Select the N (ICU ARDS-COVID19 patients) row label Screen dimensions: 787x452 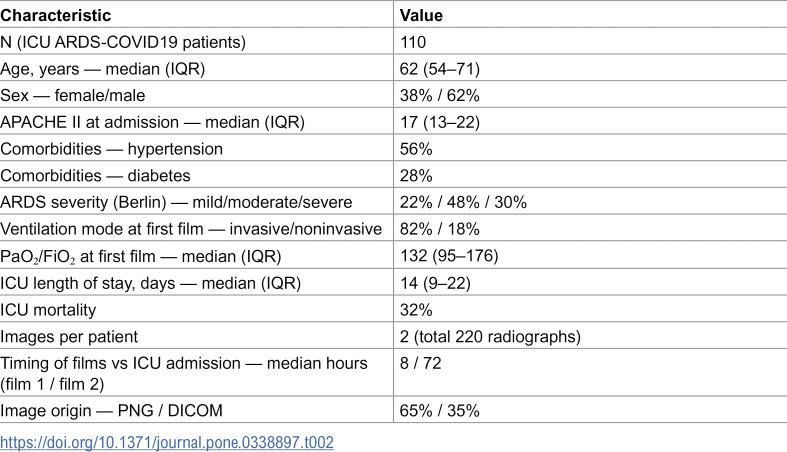[123, 42]
